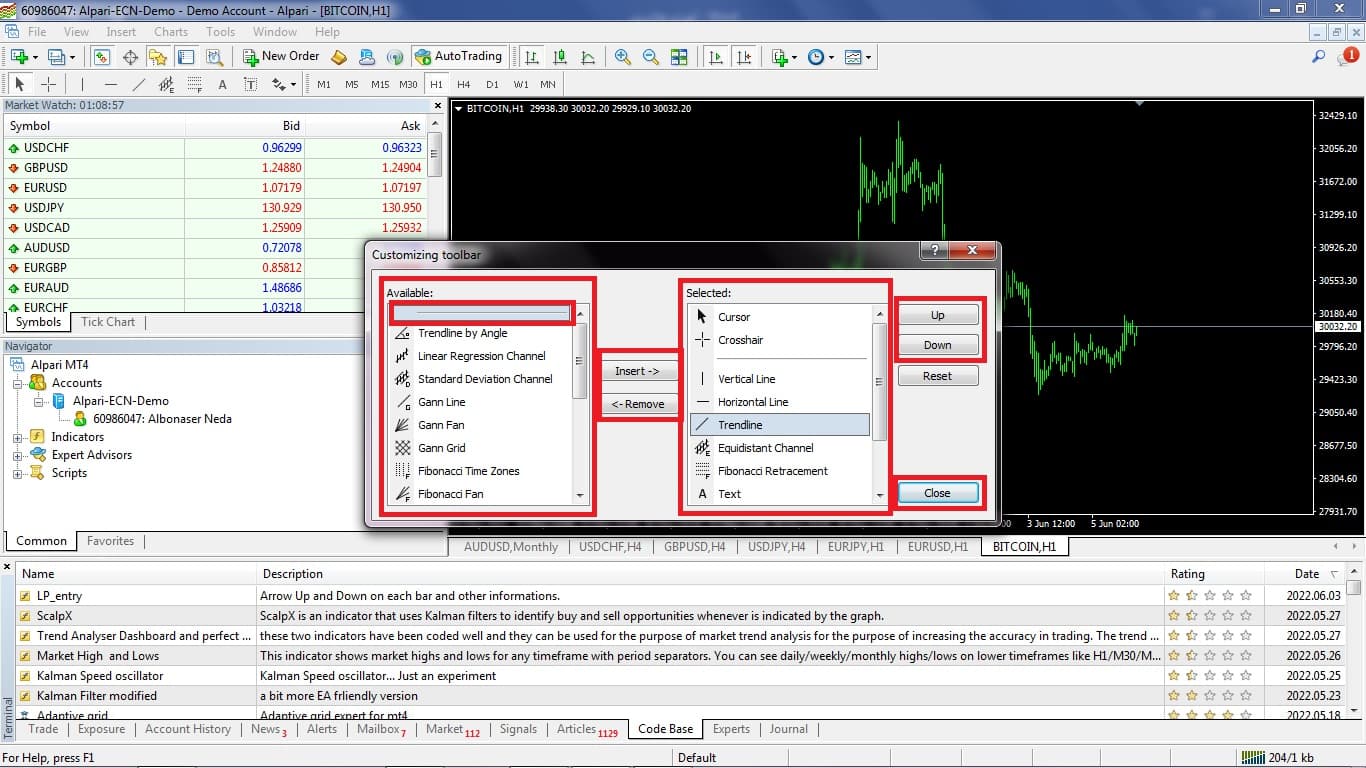Click the Close button in Customizing toolbar

(937, 493)
